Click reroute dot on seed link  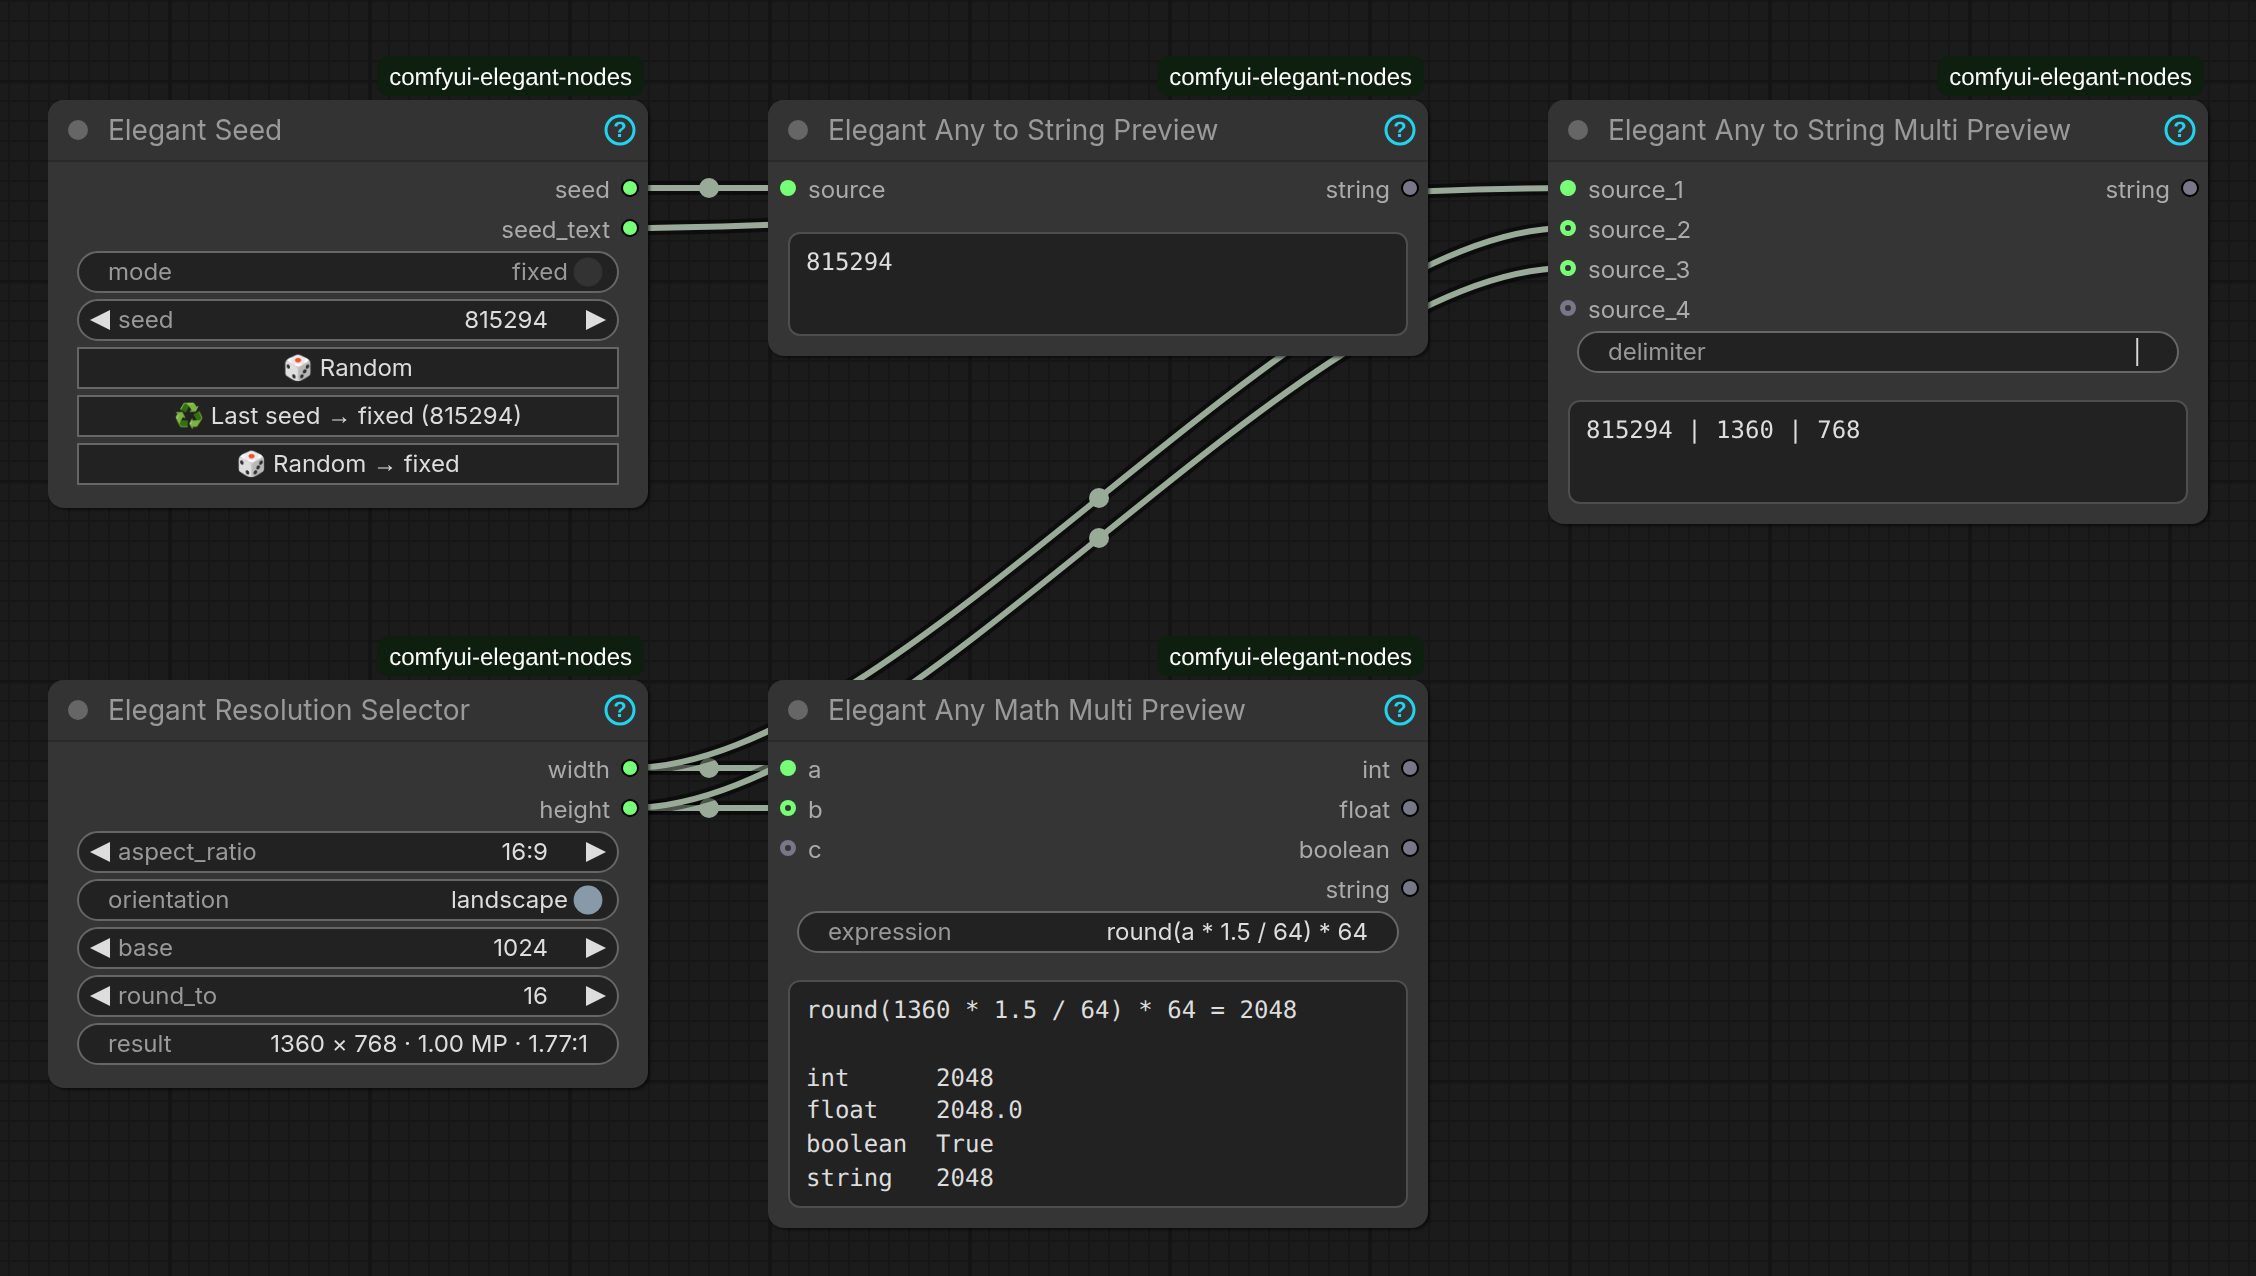coord(709,188)
